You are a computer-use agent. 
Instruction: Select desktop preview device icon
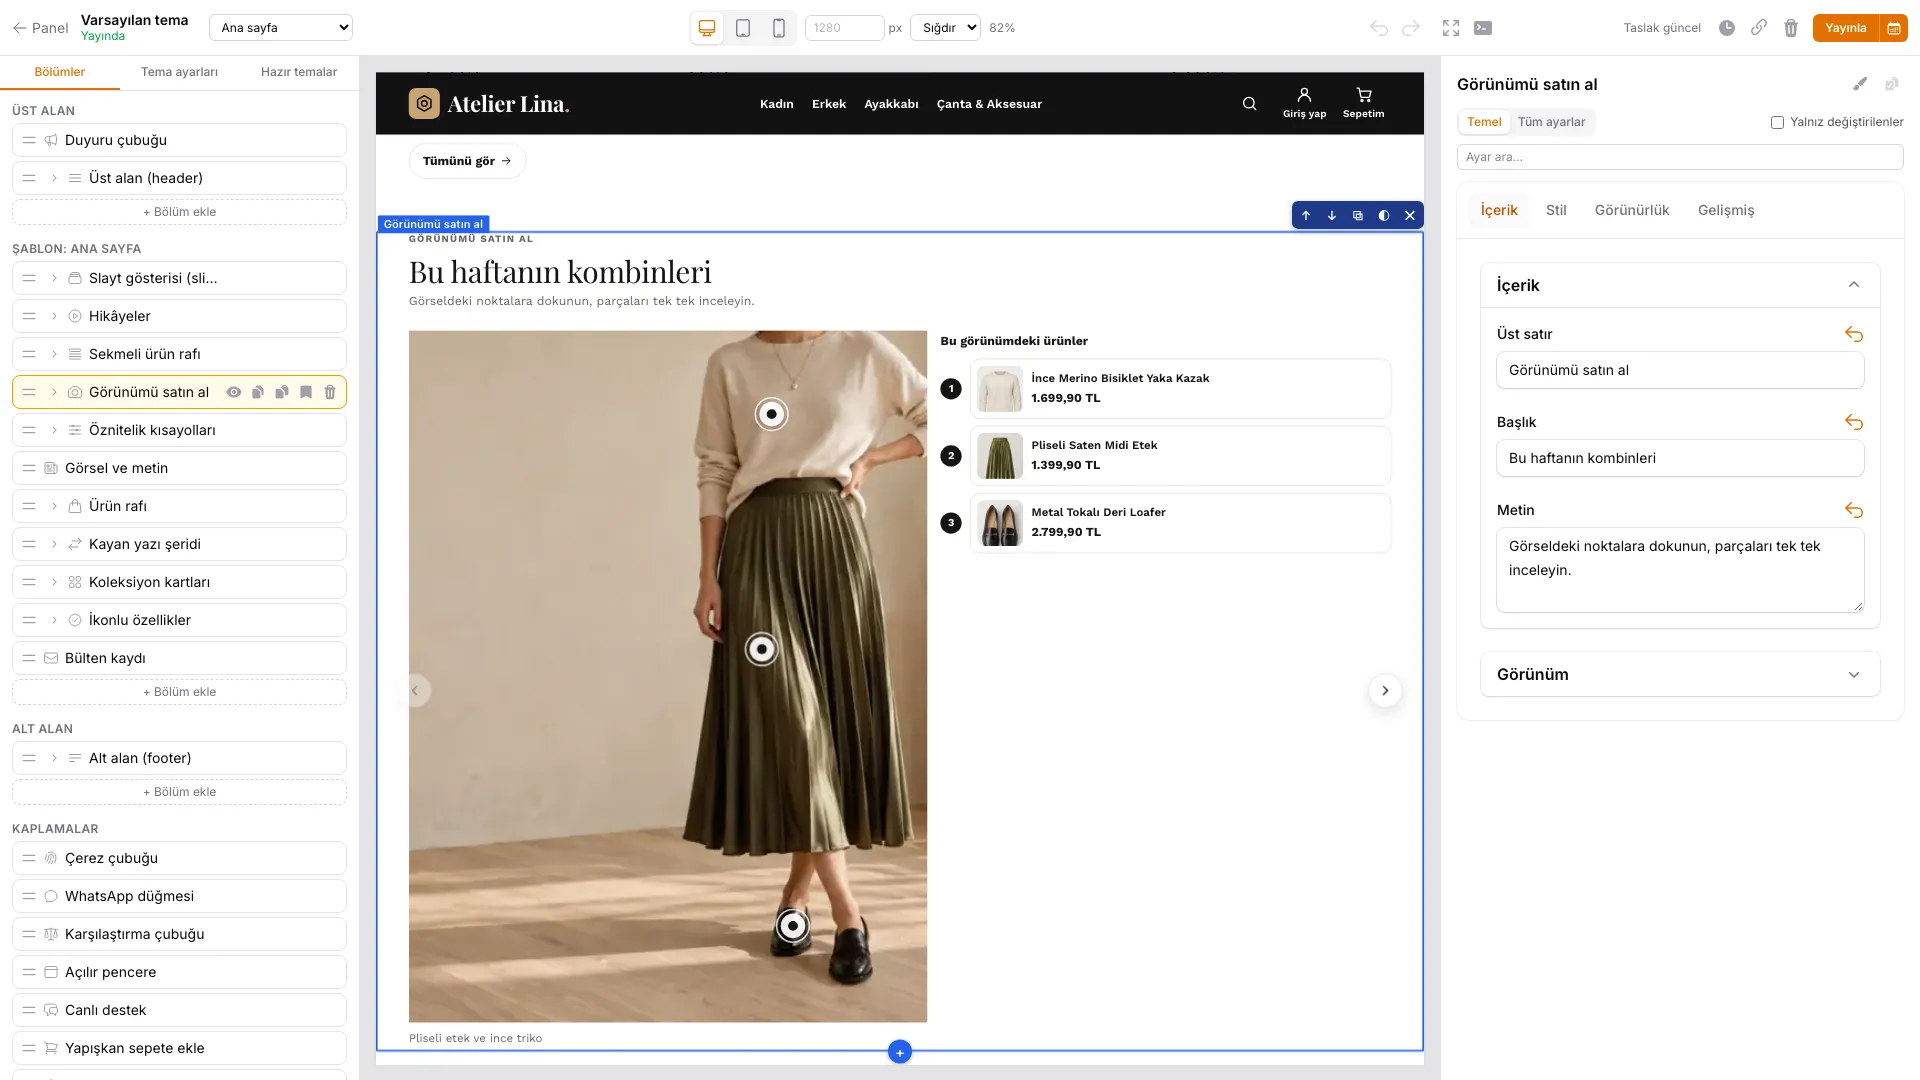(707, 28)
